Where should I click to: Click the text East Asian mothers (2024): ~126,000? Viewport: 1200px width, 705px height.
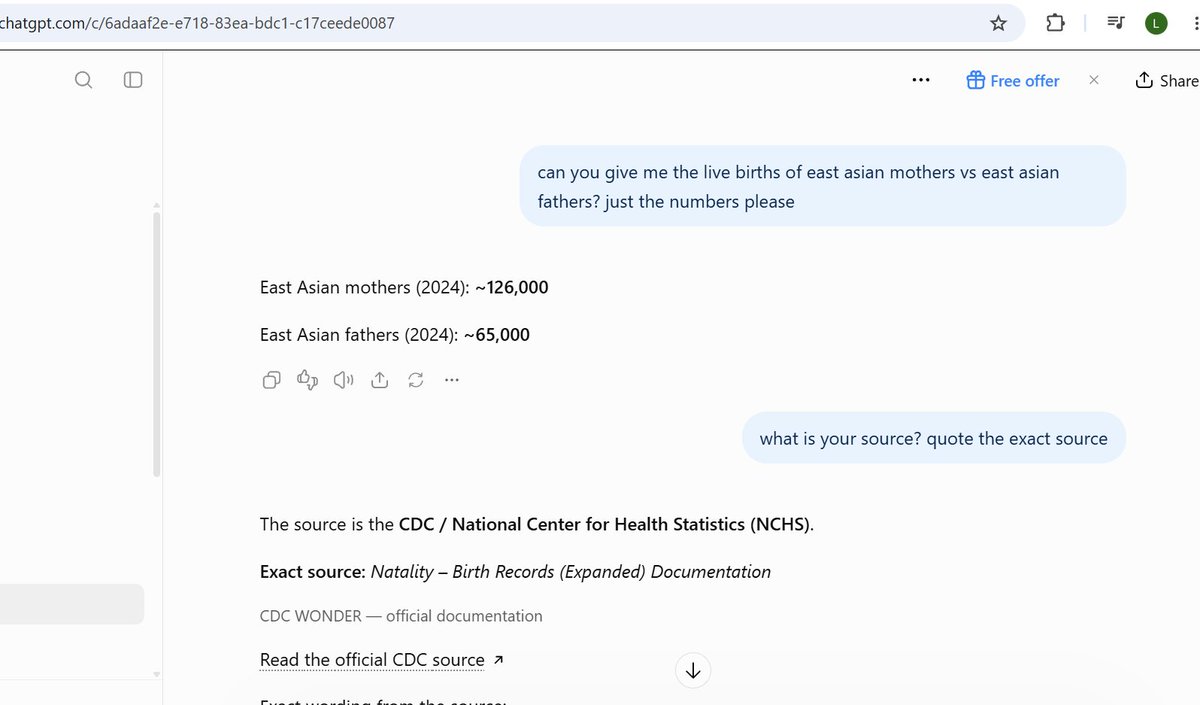[x=404, y=288]
